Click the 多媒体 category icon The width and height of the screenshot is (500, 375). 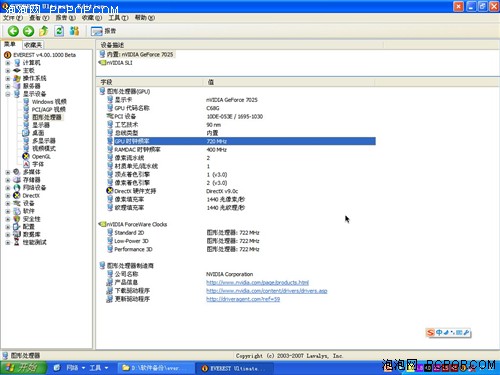click(x=17, y=172)
